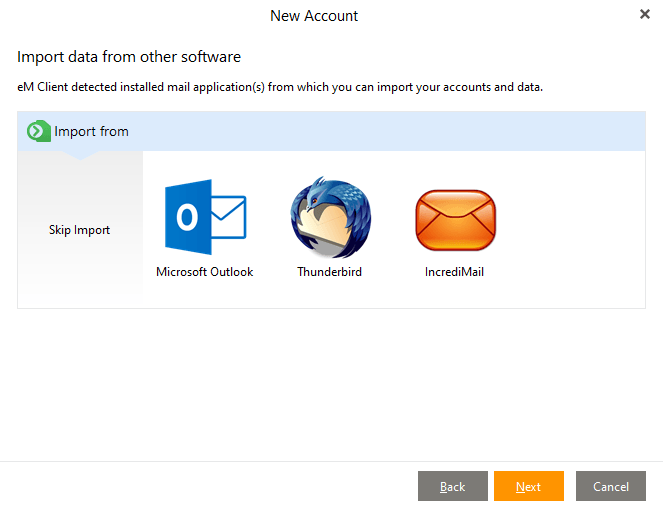
Task: Go back with the Back button
Action: coord(452,486)
